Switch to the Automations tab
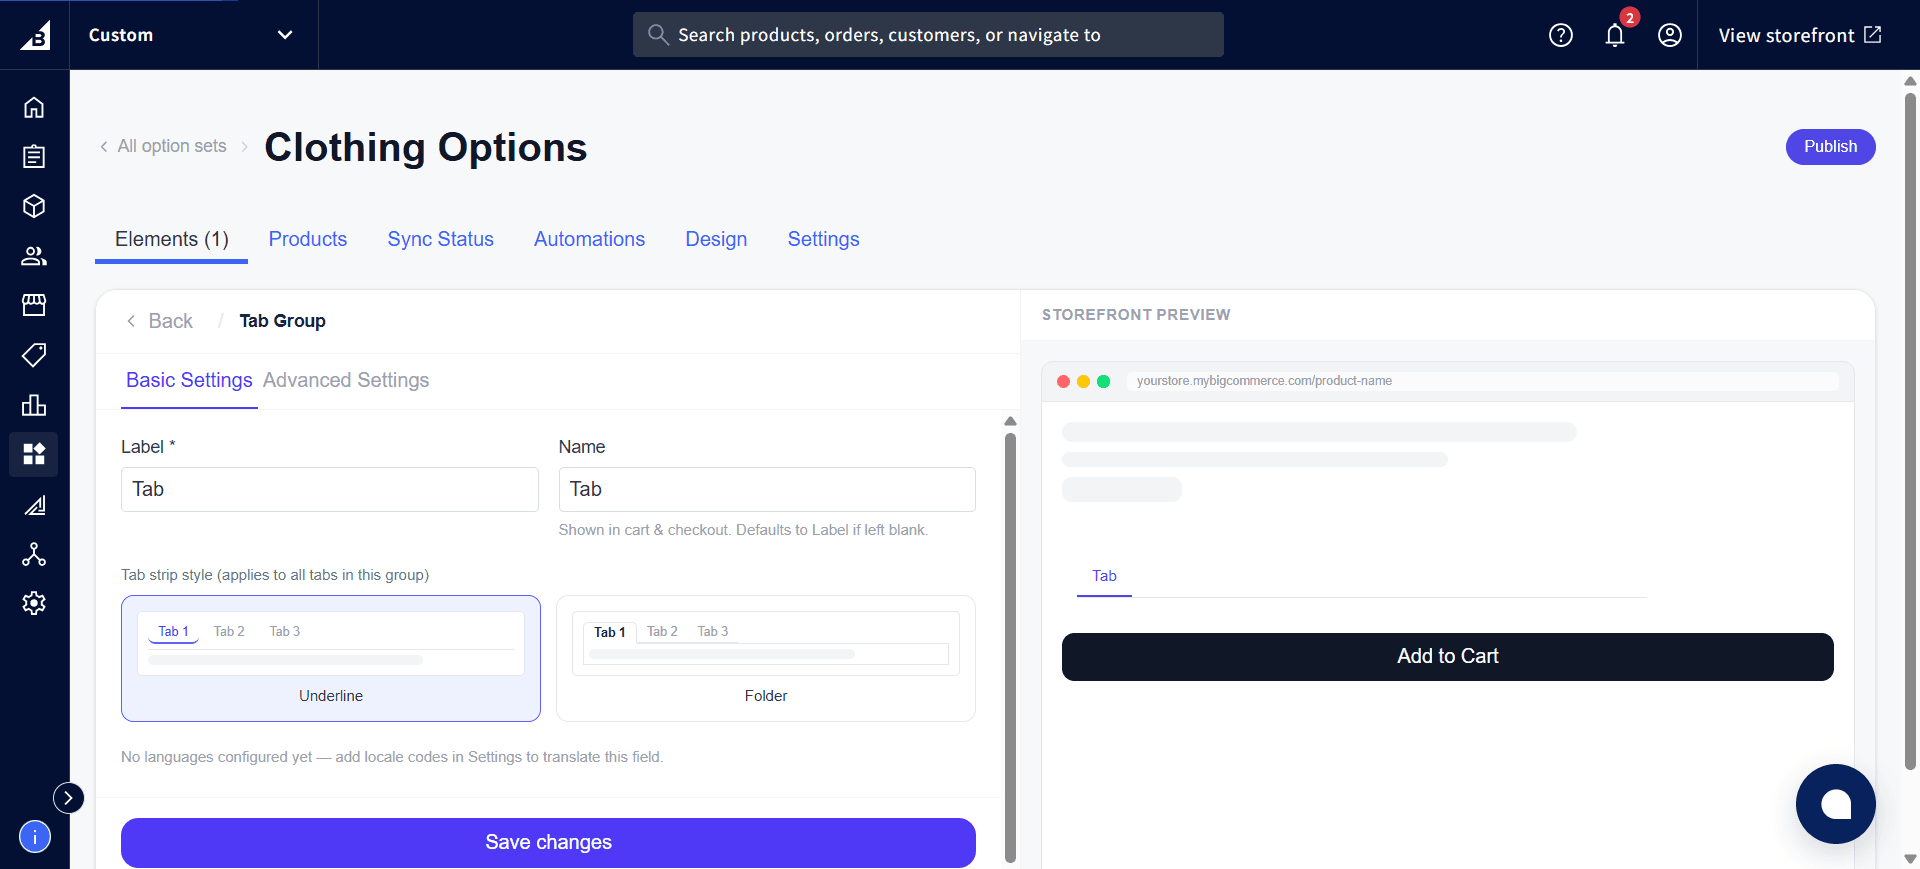The width and height of the screenshot is (1920, 869). pyautogui.click(x=589, y=239)
